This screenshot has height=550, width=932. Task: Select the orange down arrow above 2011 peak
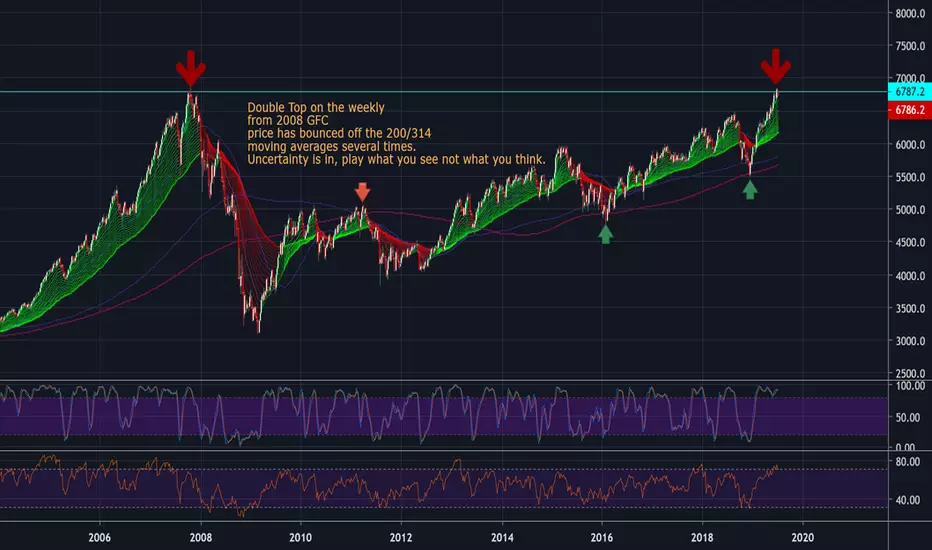[363, 193]
